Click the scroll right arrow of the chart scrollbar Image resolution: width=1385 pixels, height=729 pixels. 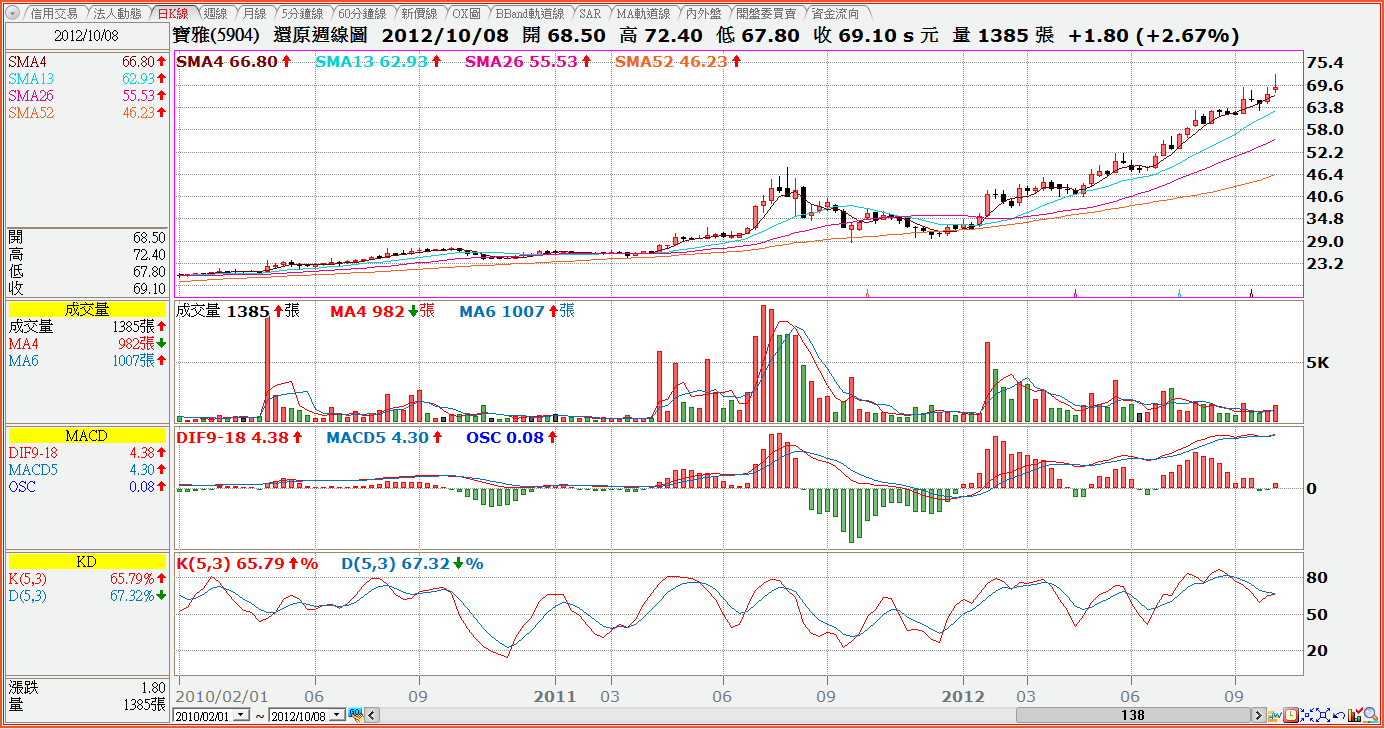click(1259, 715)
